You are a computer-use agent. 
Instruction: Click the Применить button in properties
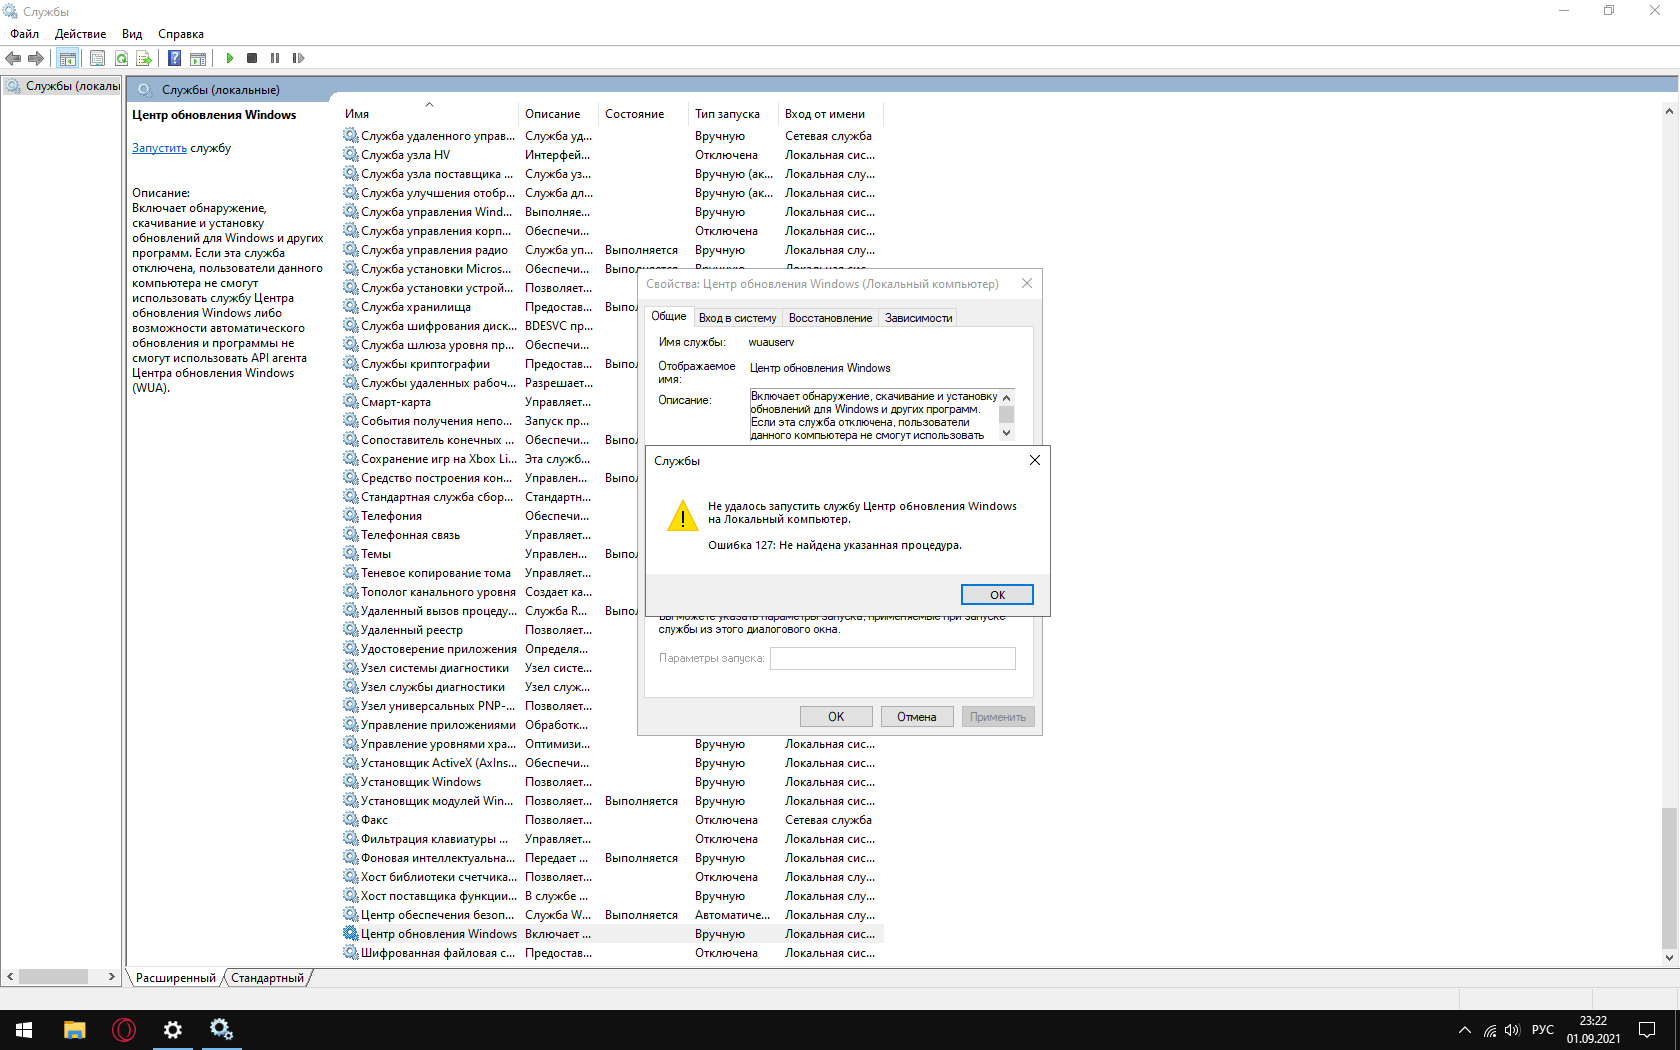(x=998, y=717)
